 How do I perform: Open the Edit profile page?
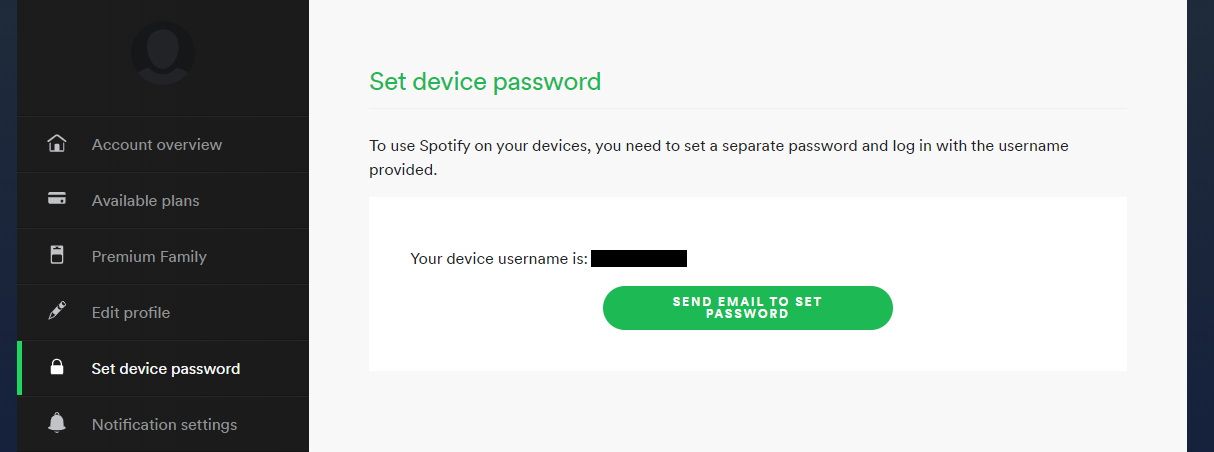point(163,313)
